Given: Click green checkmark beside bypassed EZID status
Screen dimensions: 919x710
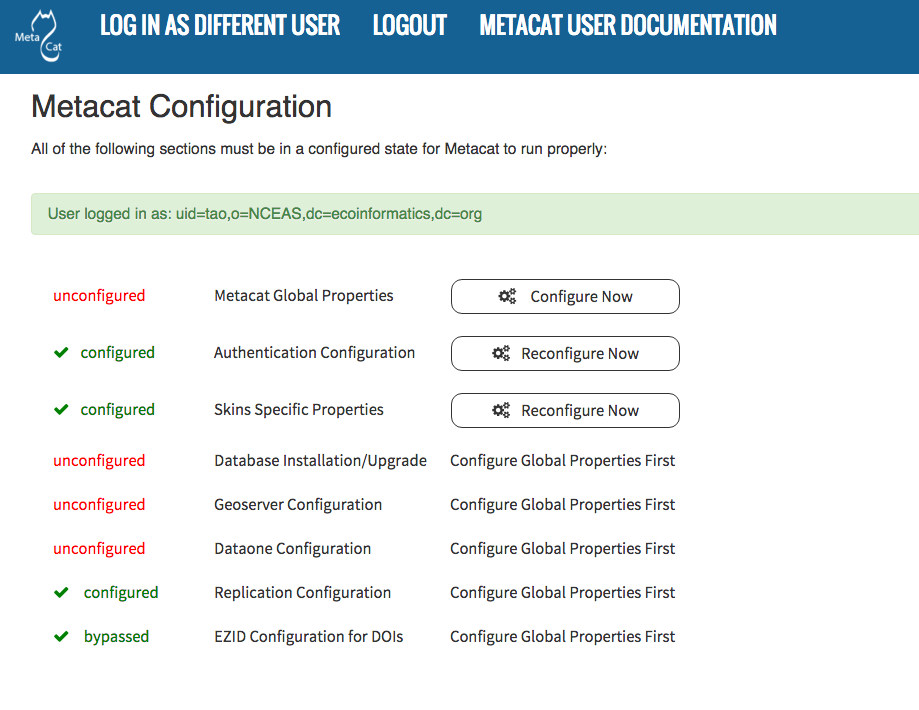Looking at the screenshot, I should [x=61, y=637].
